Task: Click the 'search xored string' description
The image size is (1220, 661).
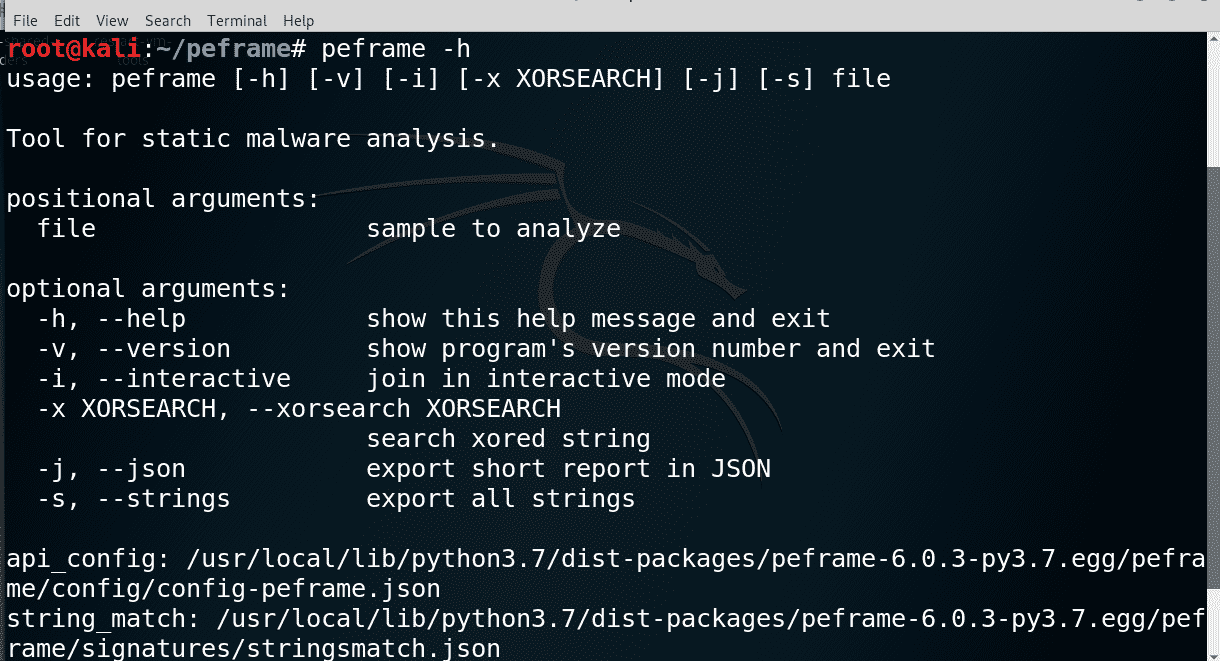Action: tap(508, 439)
